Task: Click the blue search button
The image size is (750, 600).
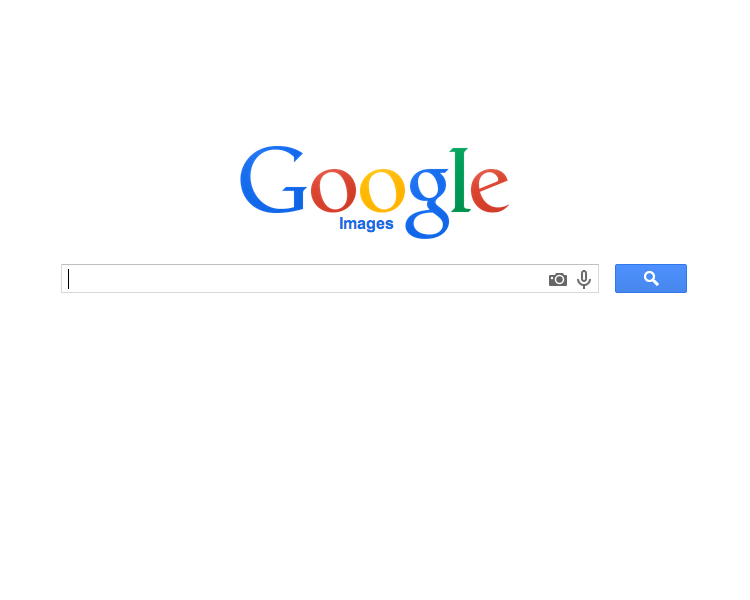Action: pos(651,278)
